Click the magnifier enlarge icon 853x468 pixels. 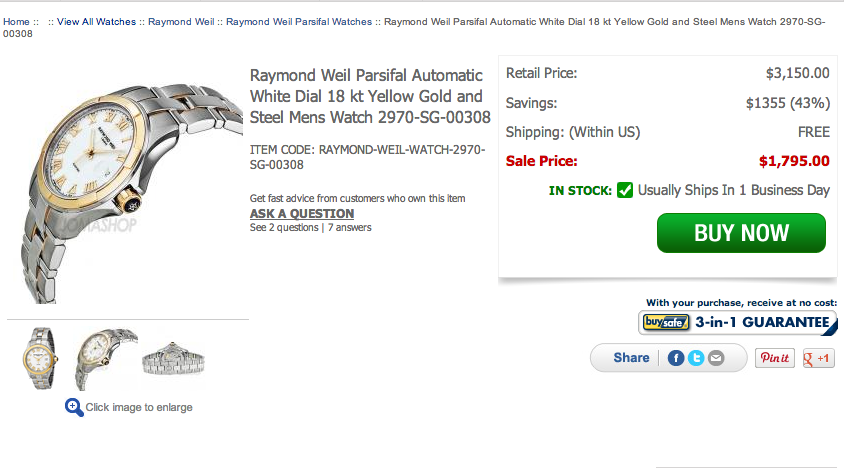(x=74, y=407)
